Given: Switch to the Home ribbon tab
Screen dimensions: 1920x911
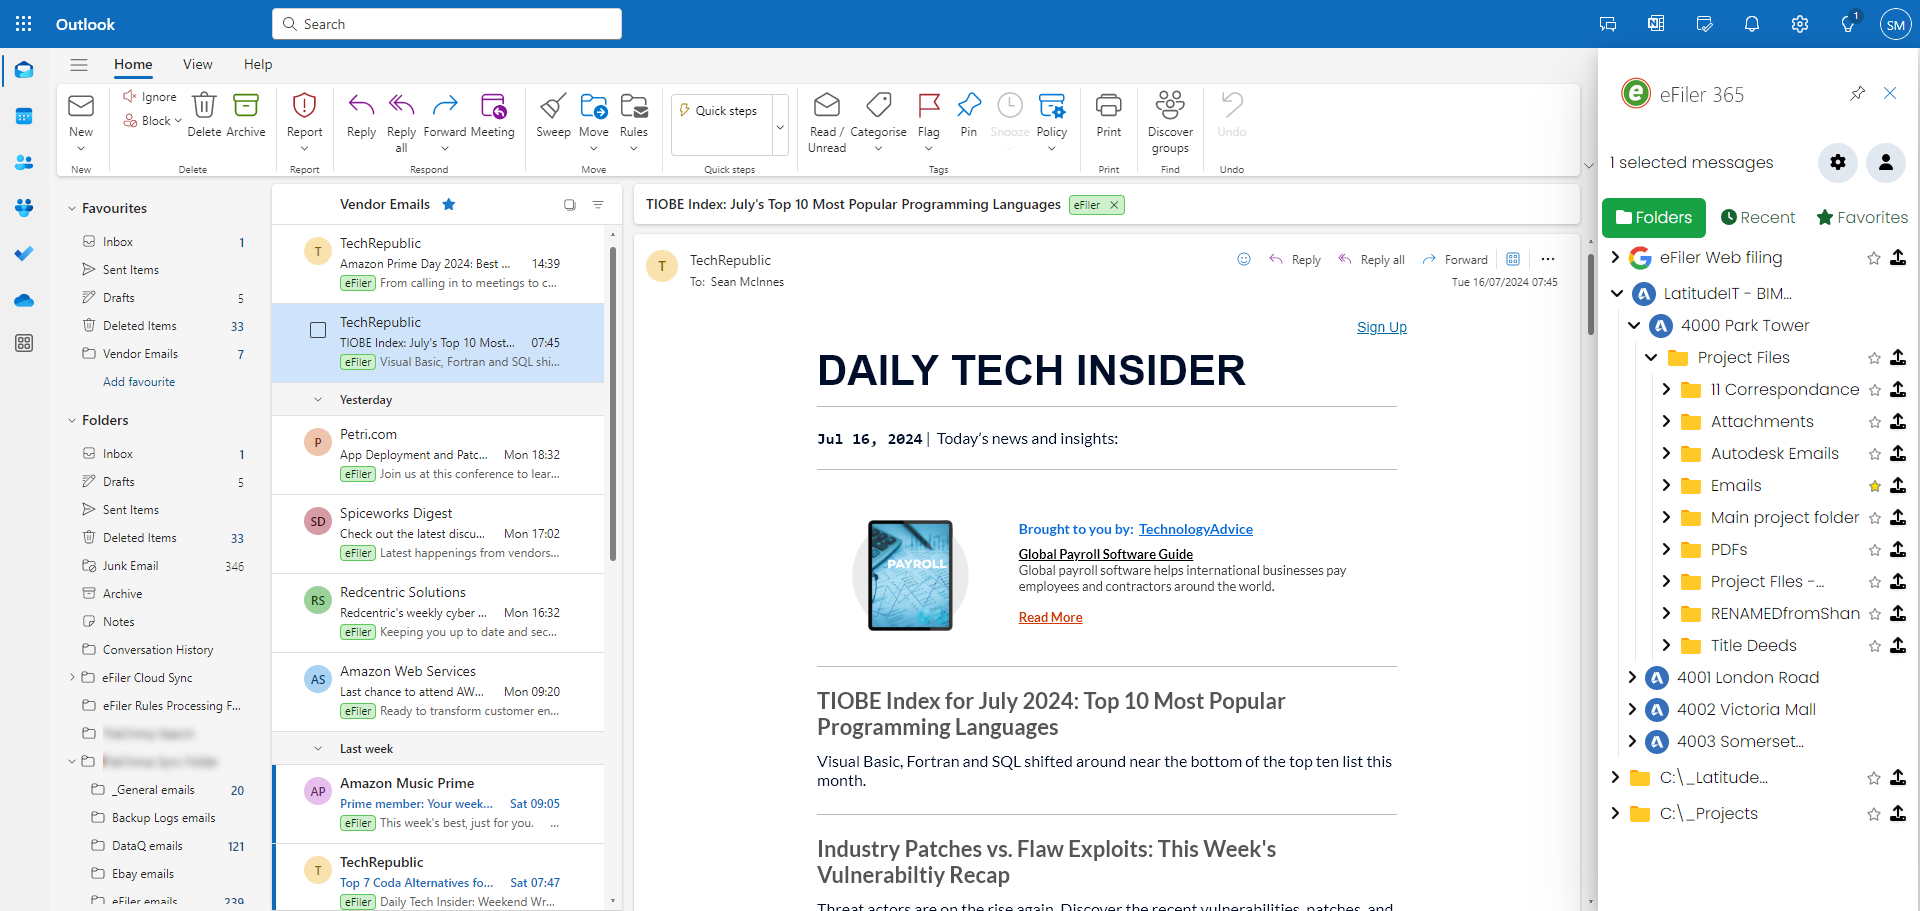Looking at the screenshot, I should (133, 65).
